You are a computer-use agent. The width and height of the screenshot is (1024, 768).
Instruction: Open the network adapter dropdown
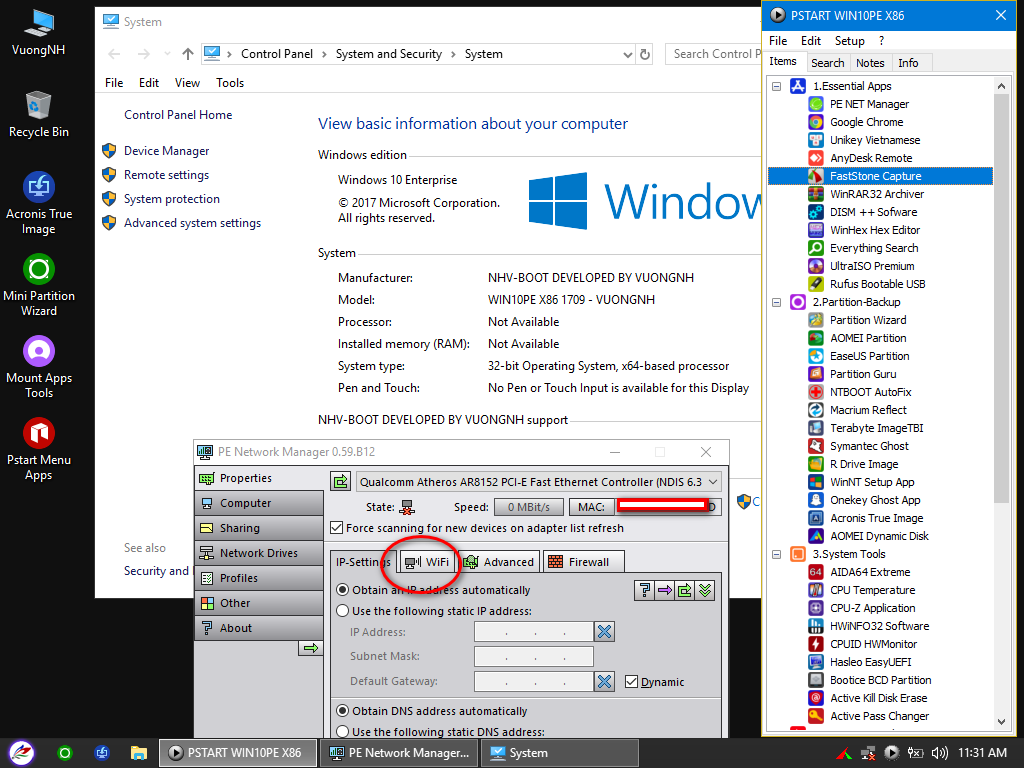[x=713, y=482]
